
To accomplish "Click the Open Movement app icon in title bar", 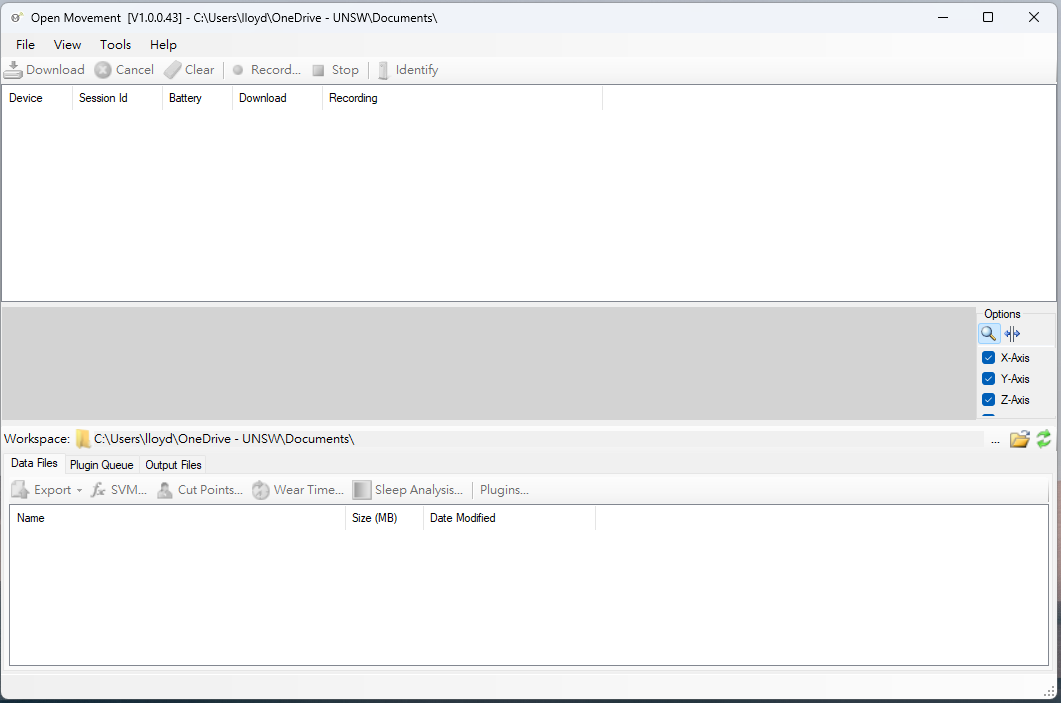I will 17,18.
